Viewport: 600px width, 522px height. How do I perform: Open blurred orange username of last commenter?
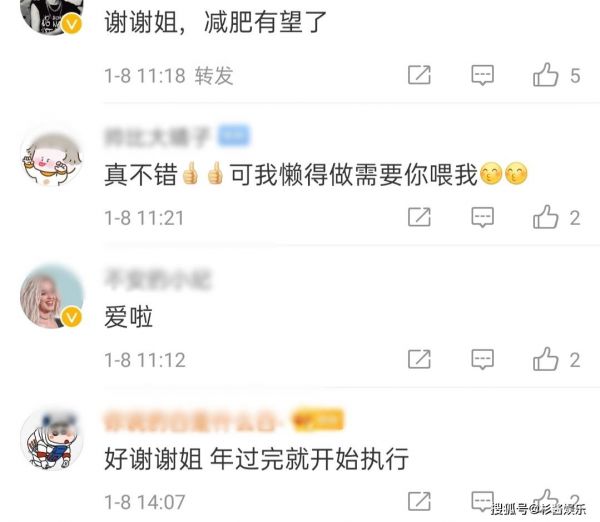point(190,421)
